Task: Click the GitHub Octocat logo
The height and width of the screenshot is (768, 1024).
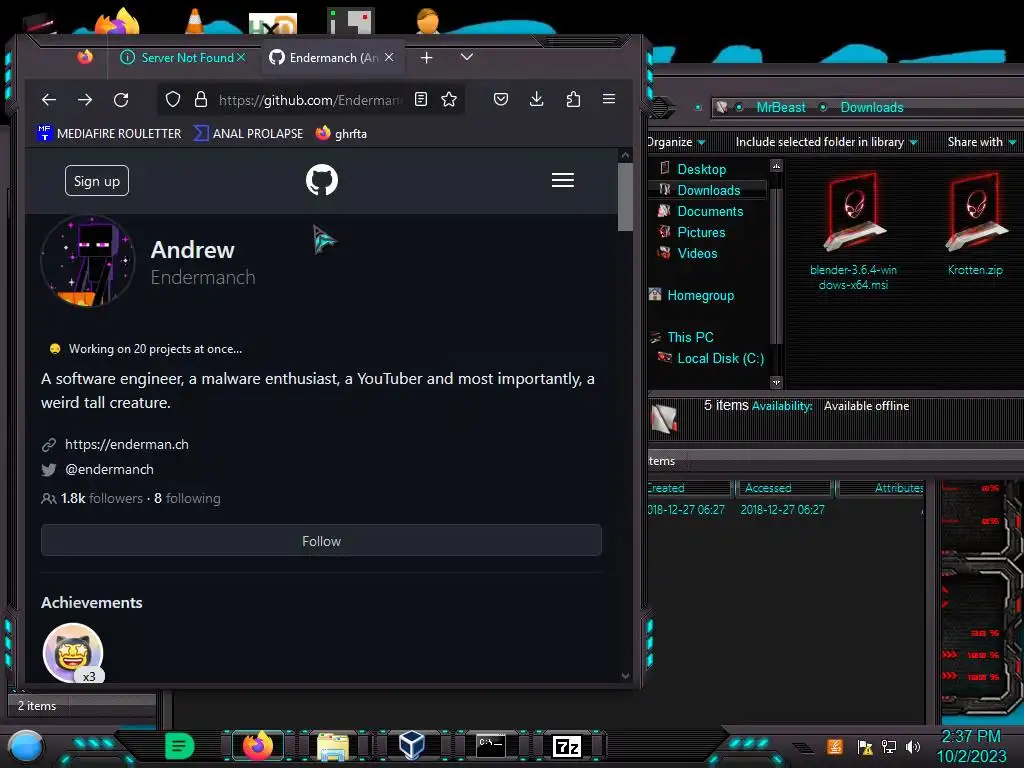Action: point(322,180)
